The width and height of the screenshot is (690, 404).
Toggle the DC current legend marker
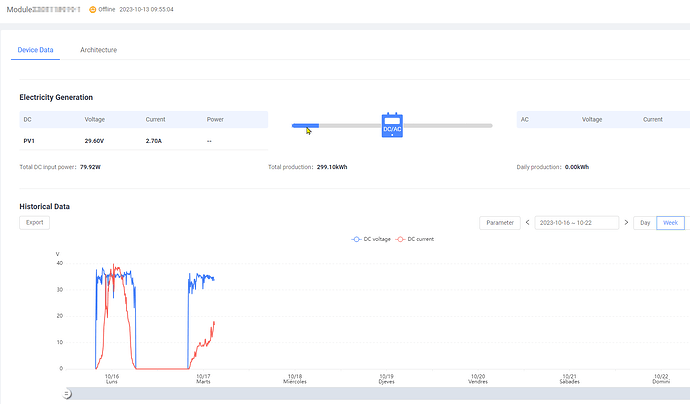click(x=400, y=239)
